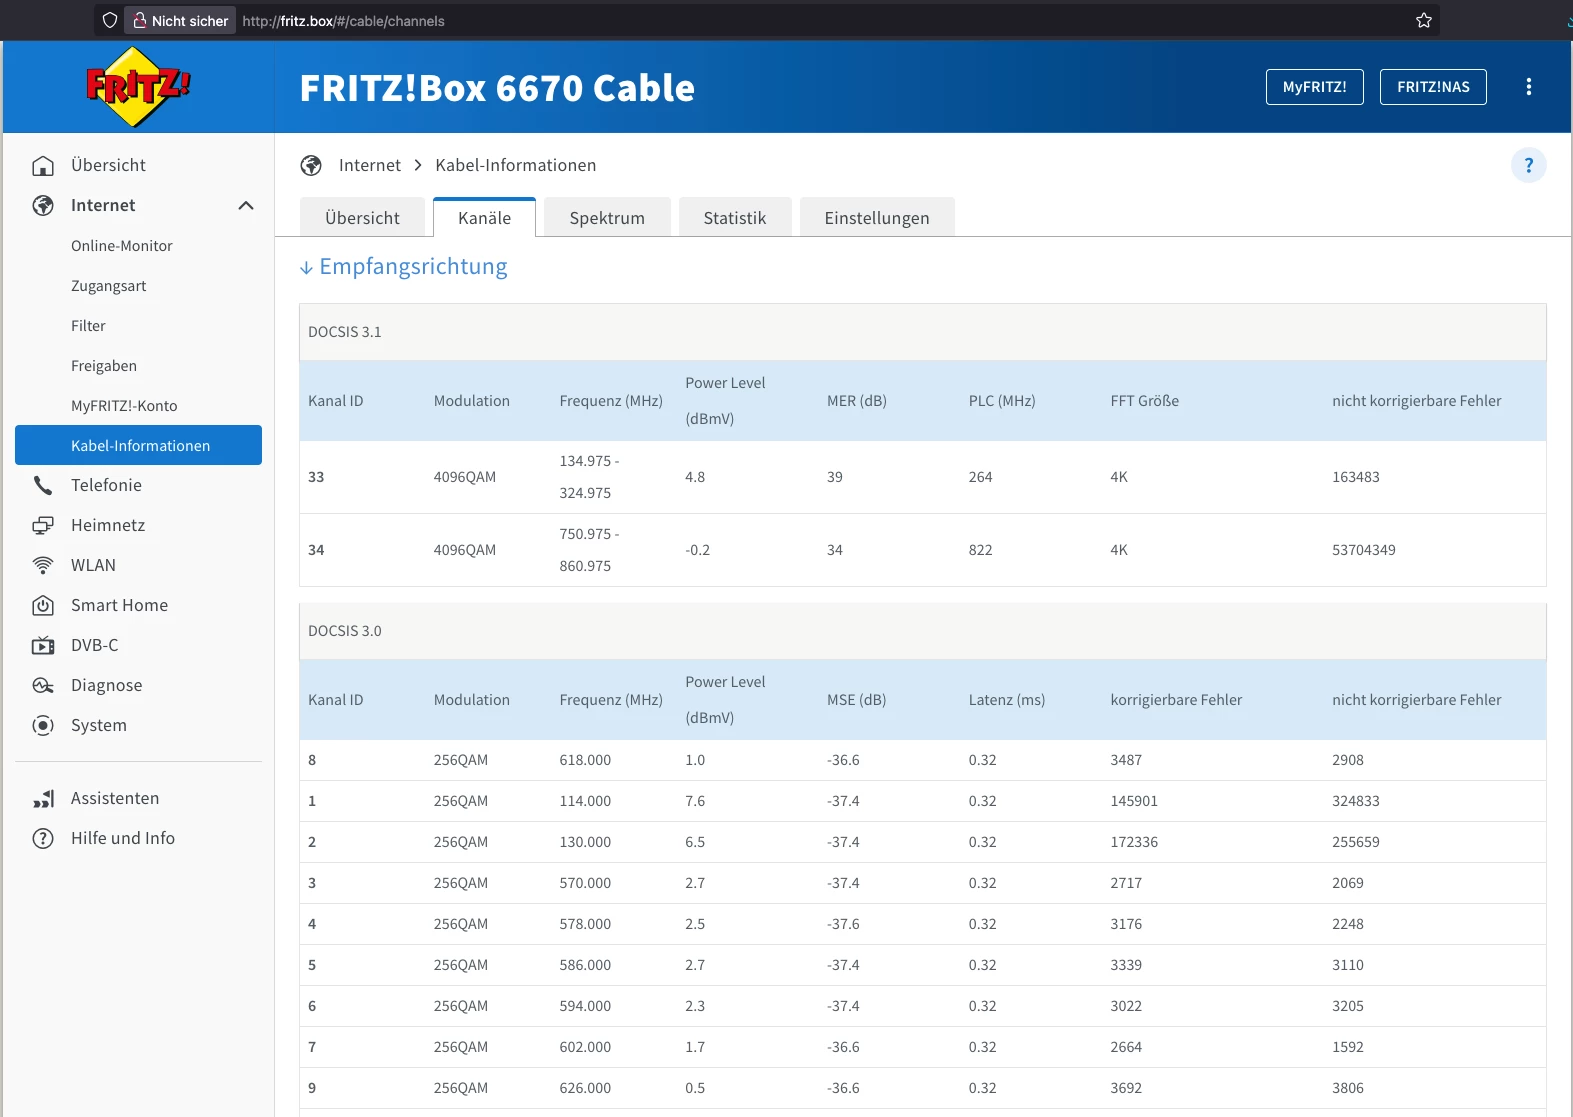Open the Spektrum tab
The width and height of the screenshot is (1573, 1117).
(x=607, y=218)
